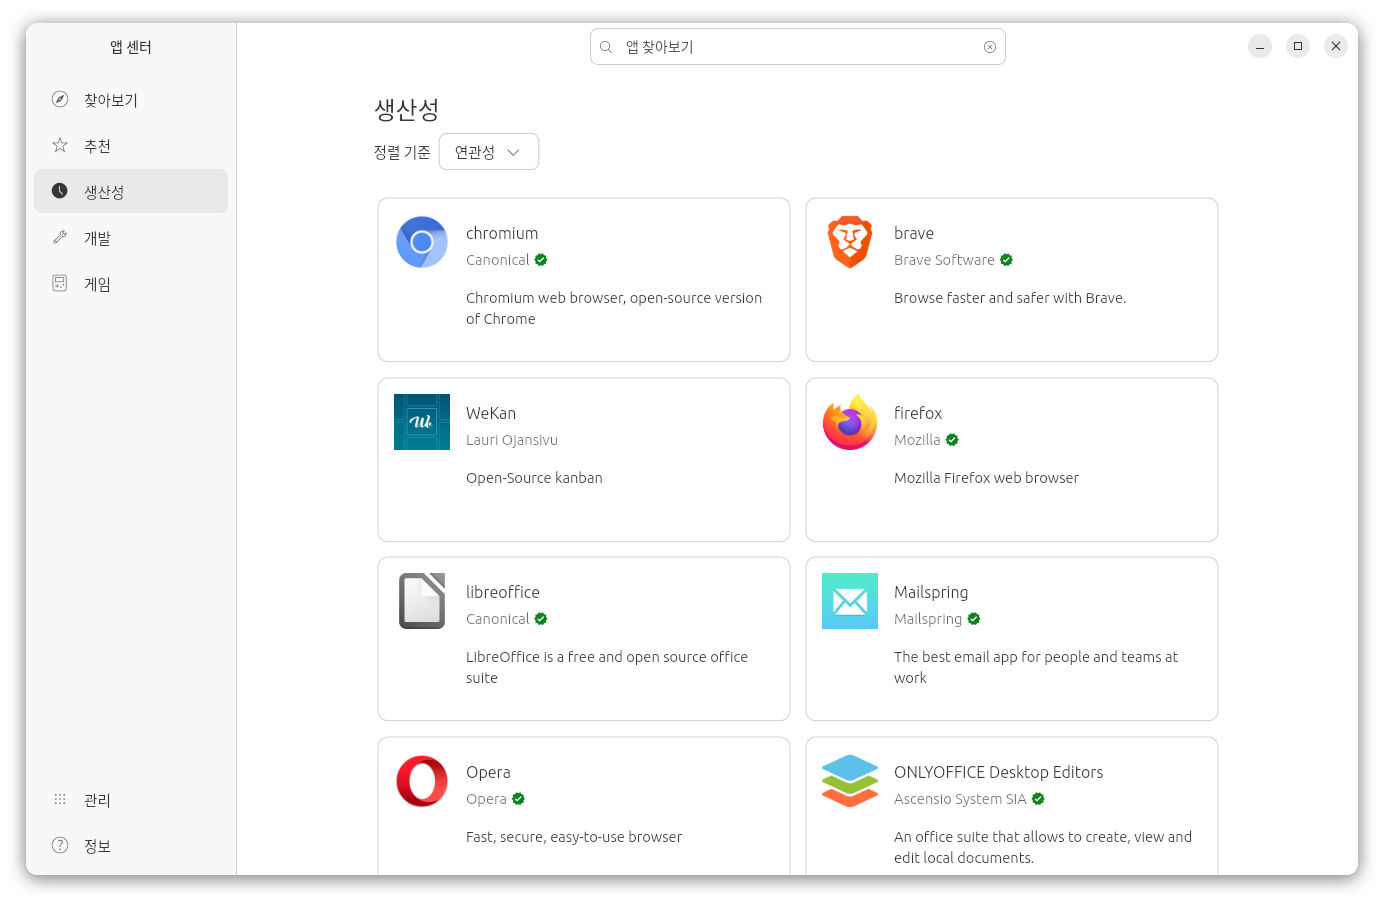Click the 정렬 기준 label
Viewport: 1384px width, 904px height.
[402, 152]
